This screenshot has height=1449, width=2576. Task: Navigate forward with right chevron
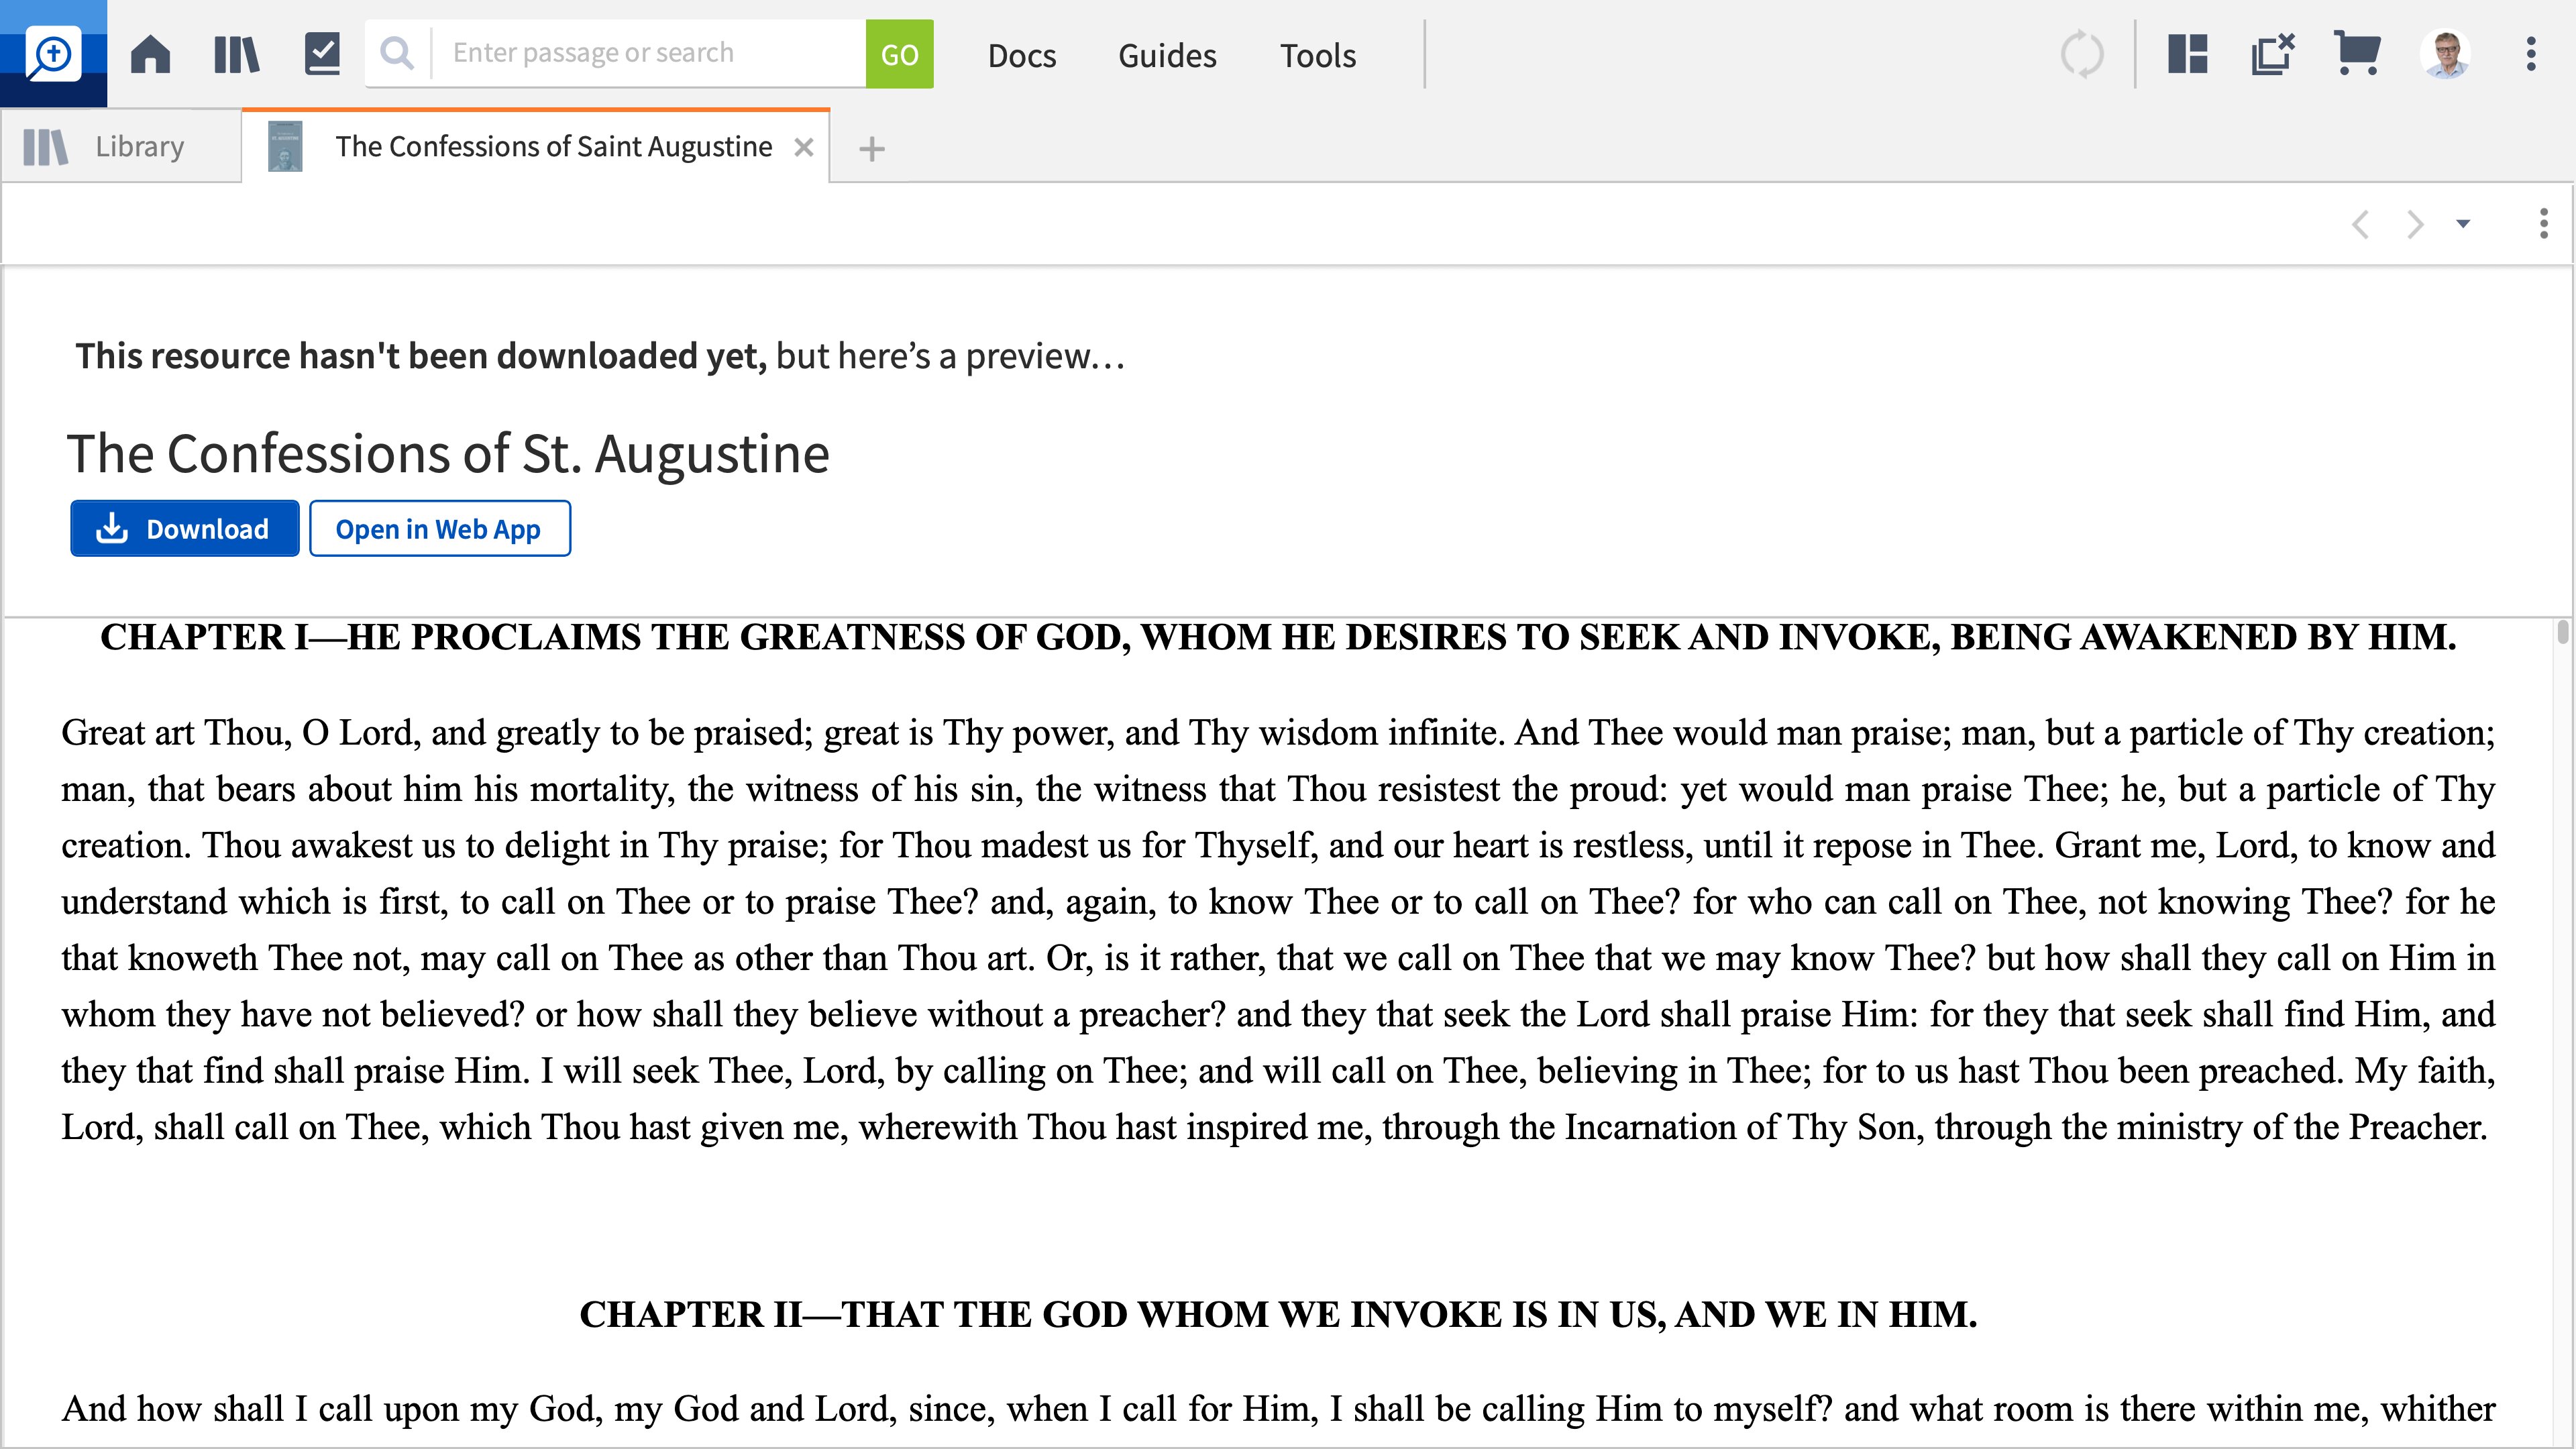(x=2415, y=224)
